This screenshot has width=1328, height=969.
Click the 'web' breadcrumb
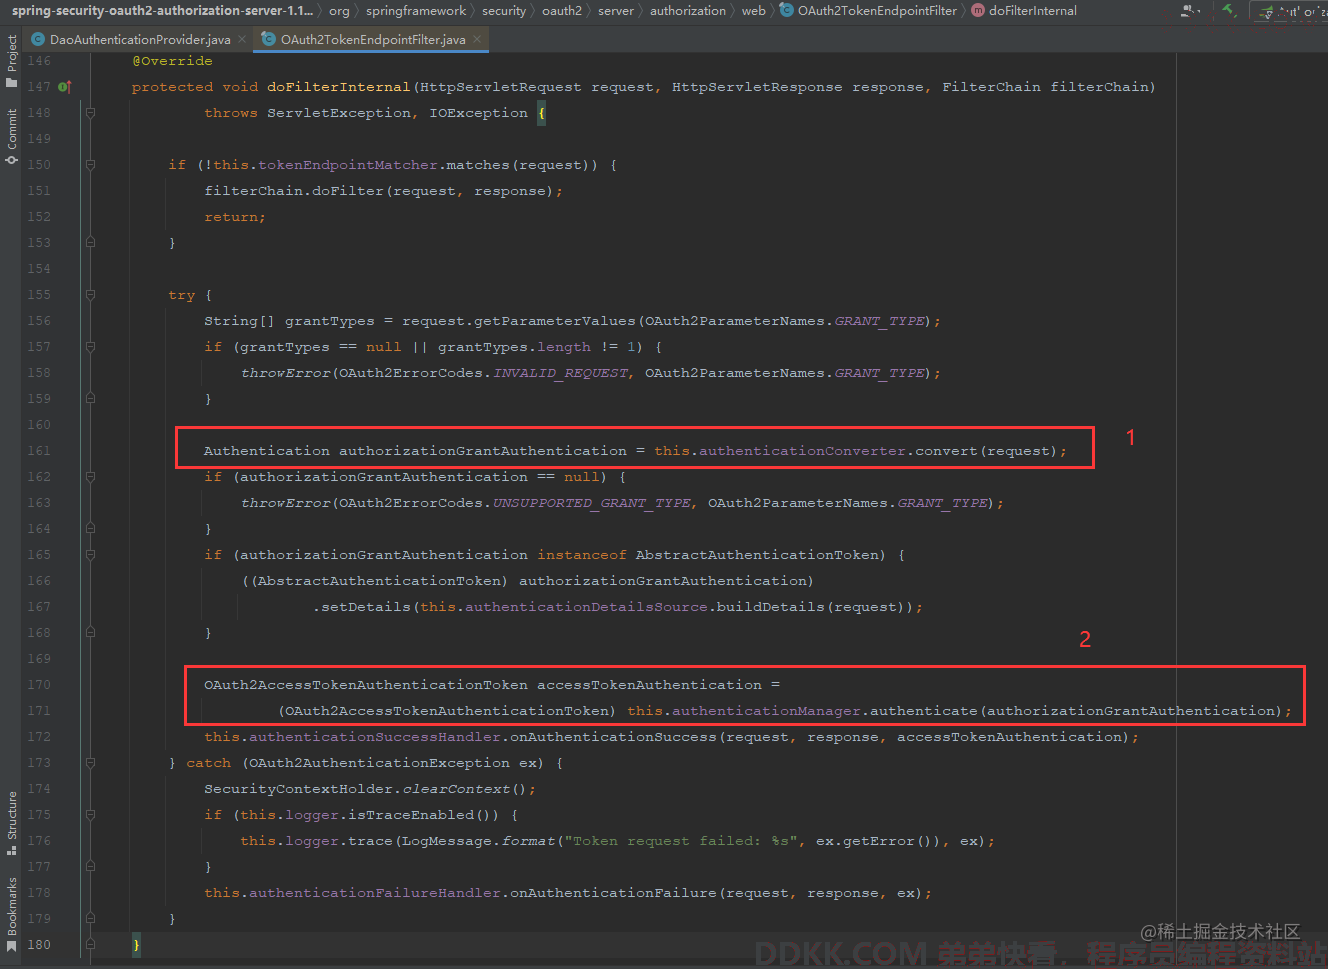click(x=754, y=11)
